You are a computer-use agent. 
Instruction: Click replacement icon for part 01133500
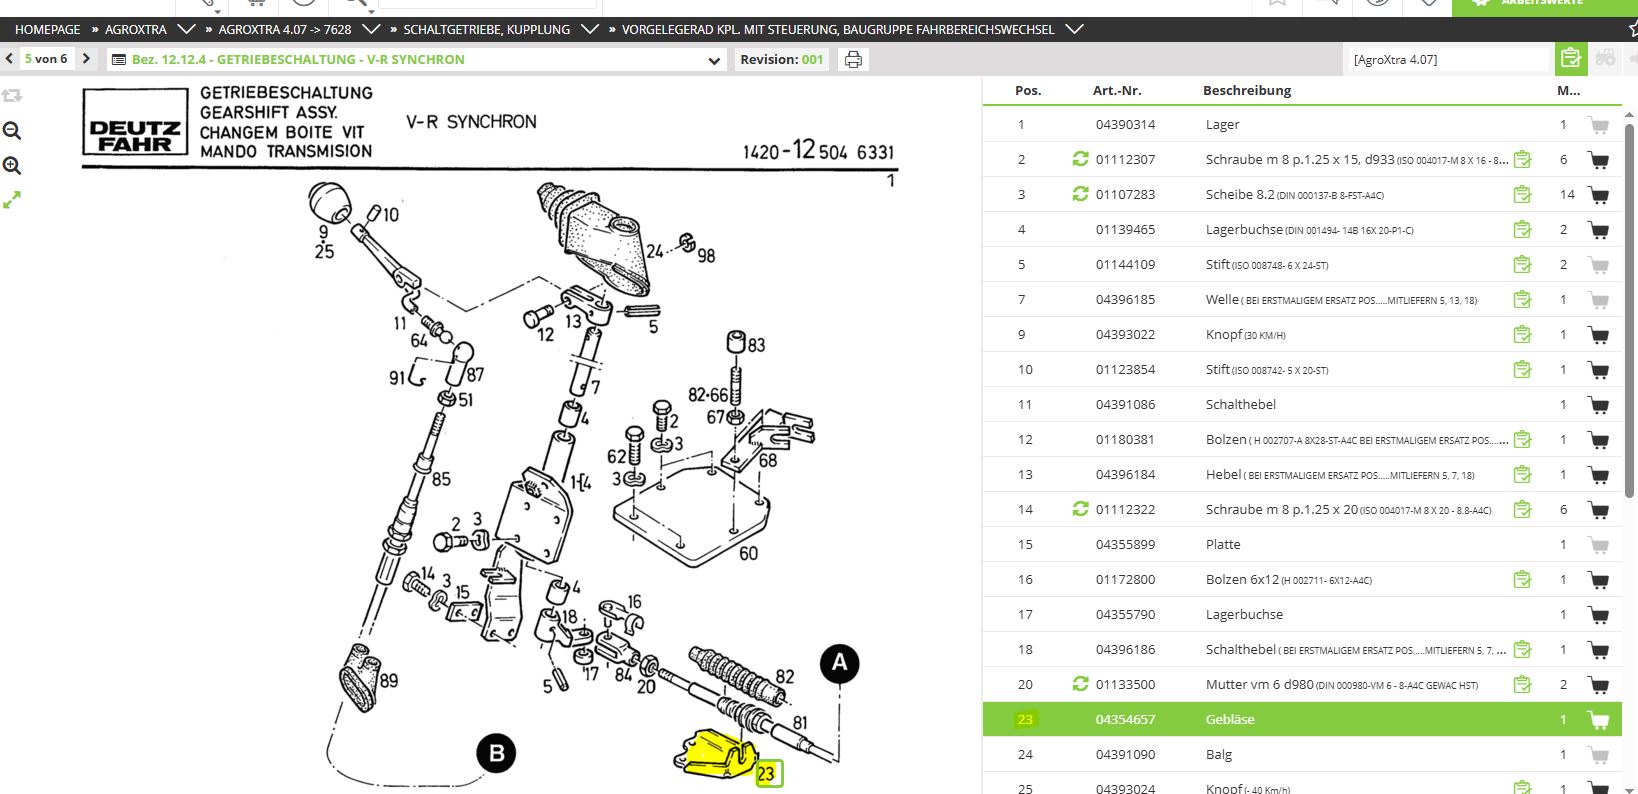[1080, 684]
